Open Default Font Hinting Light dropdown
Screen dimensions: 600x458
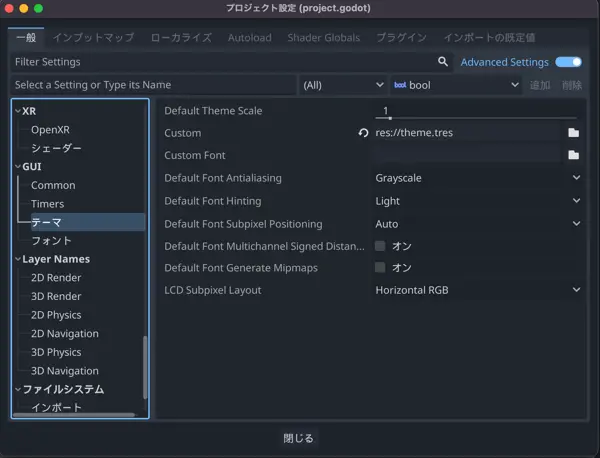tap(478, 201)
